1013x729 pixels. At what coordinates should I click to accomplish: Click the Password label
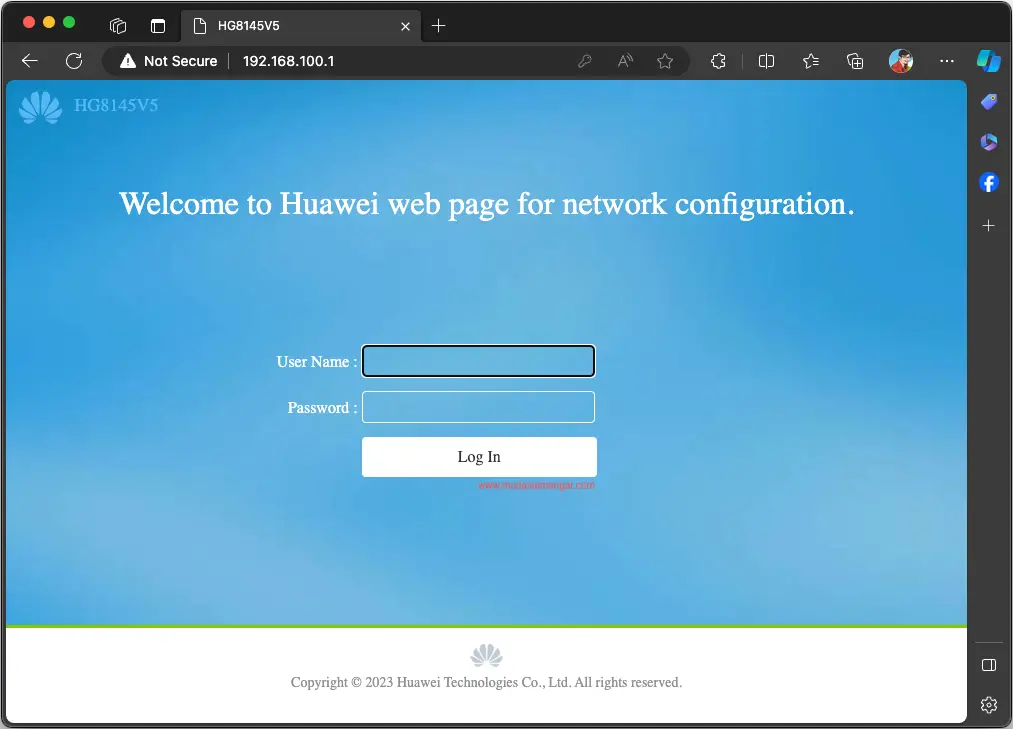click(x=322, y=408)
